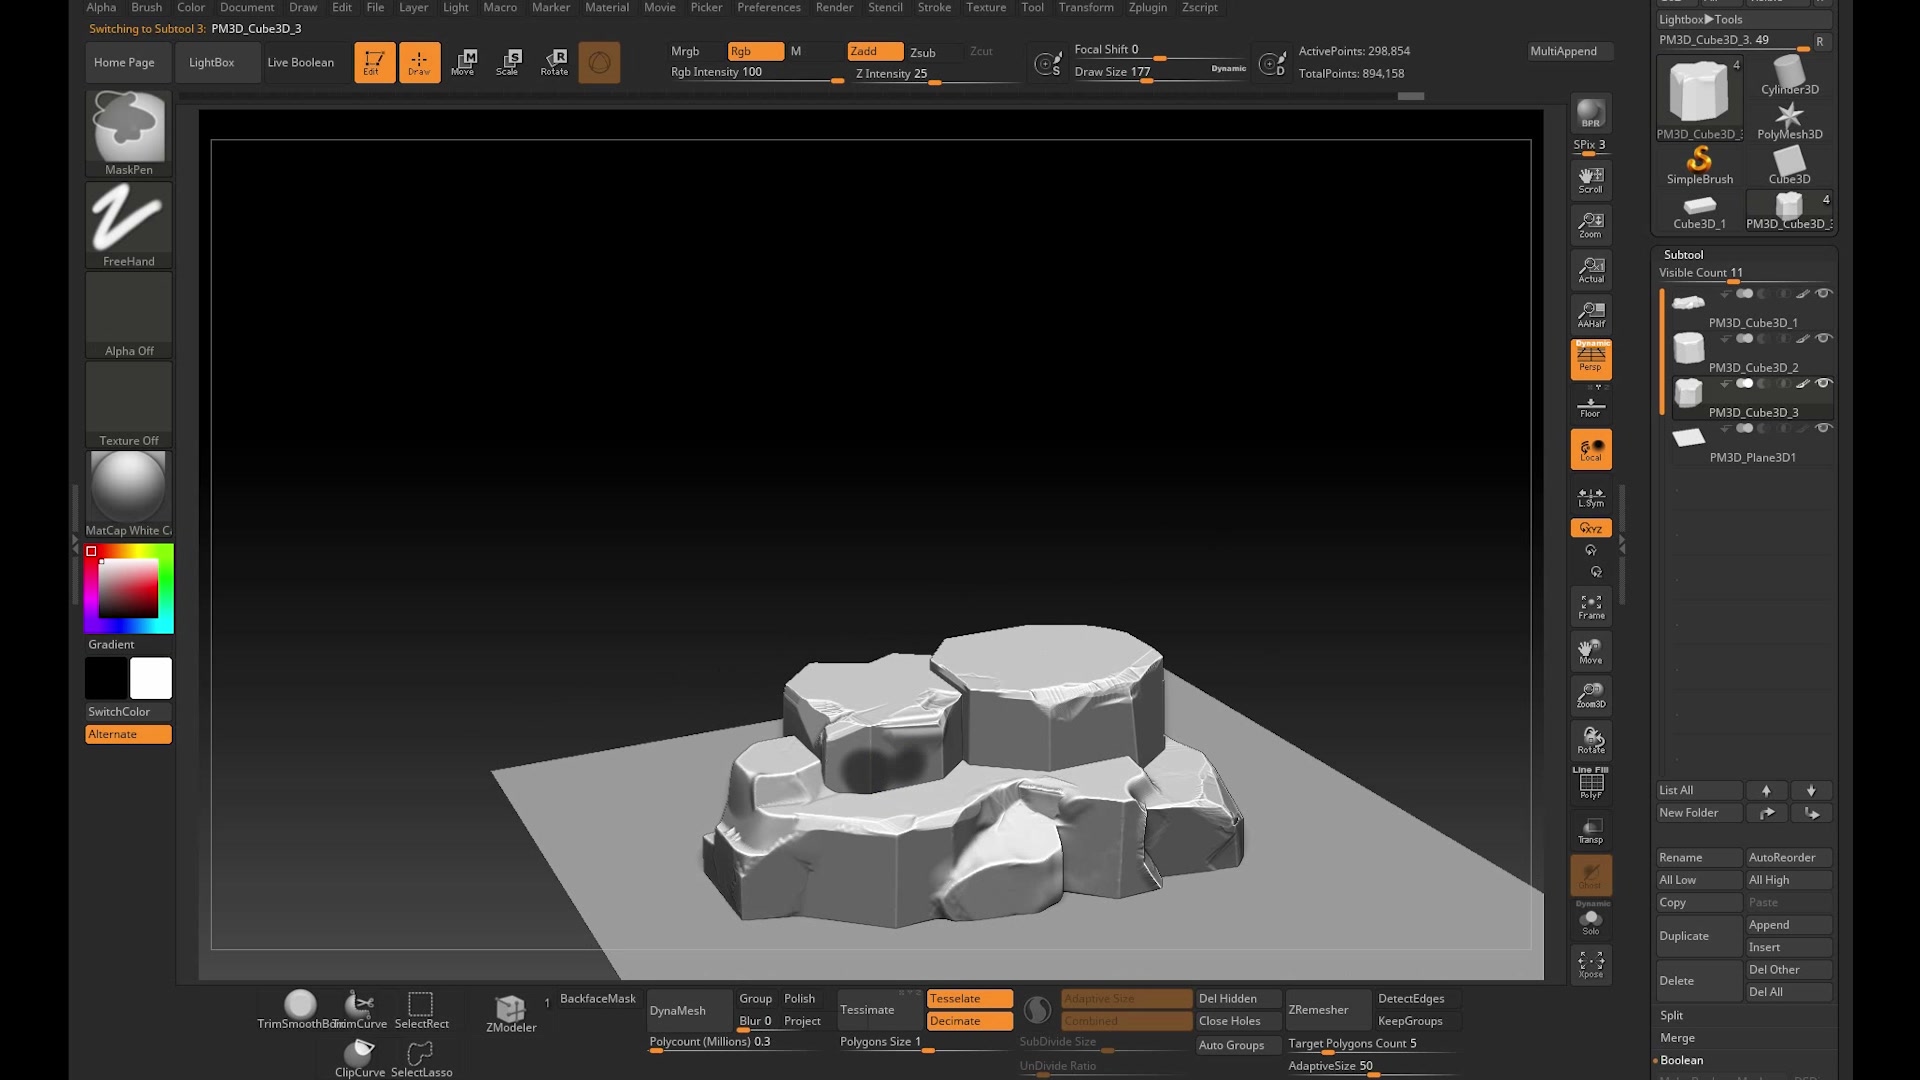This screenshot has width=1920, height=1080.
Task: Switch to the Zplugin menu
Action: 1147,7
